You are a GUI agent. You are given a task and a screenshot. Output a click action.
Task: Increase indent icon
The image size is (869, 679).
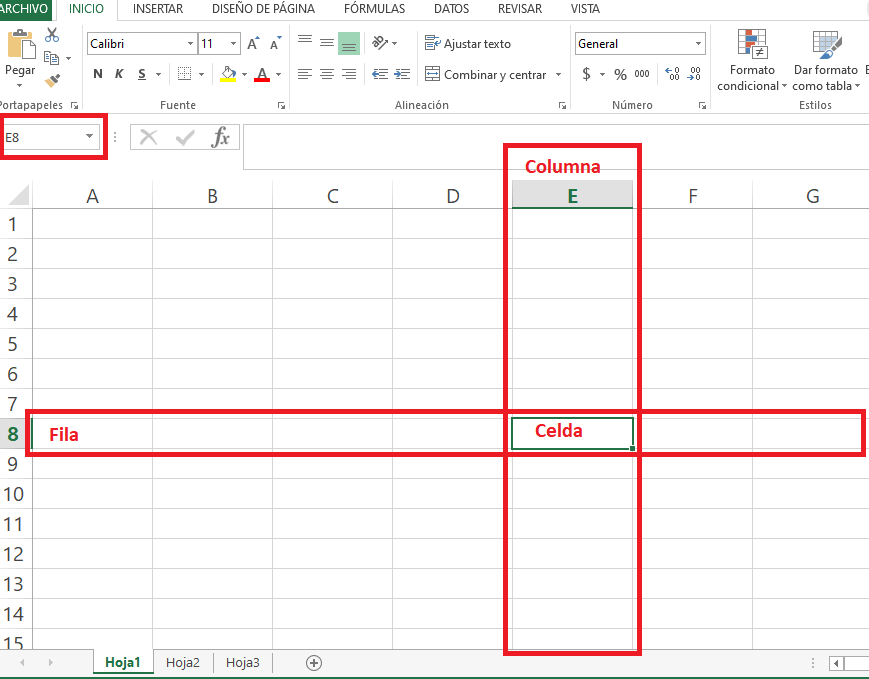point(402,74)
